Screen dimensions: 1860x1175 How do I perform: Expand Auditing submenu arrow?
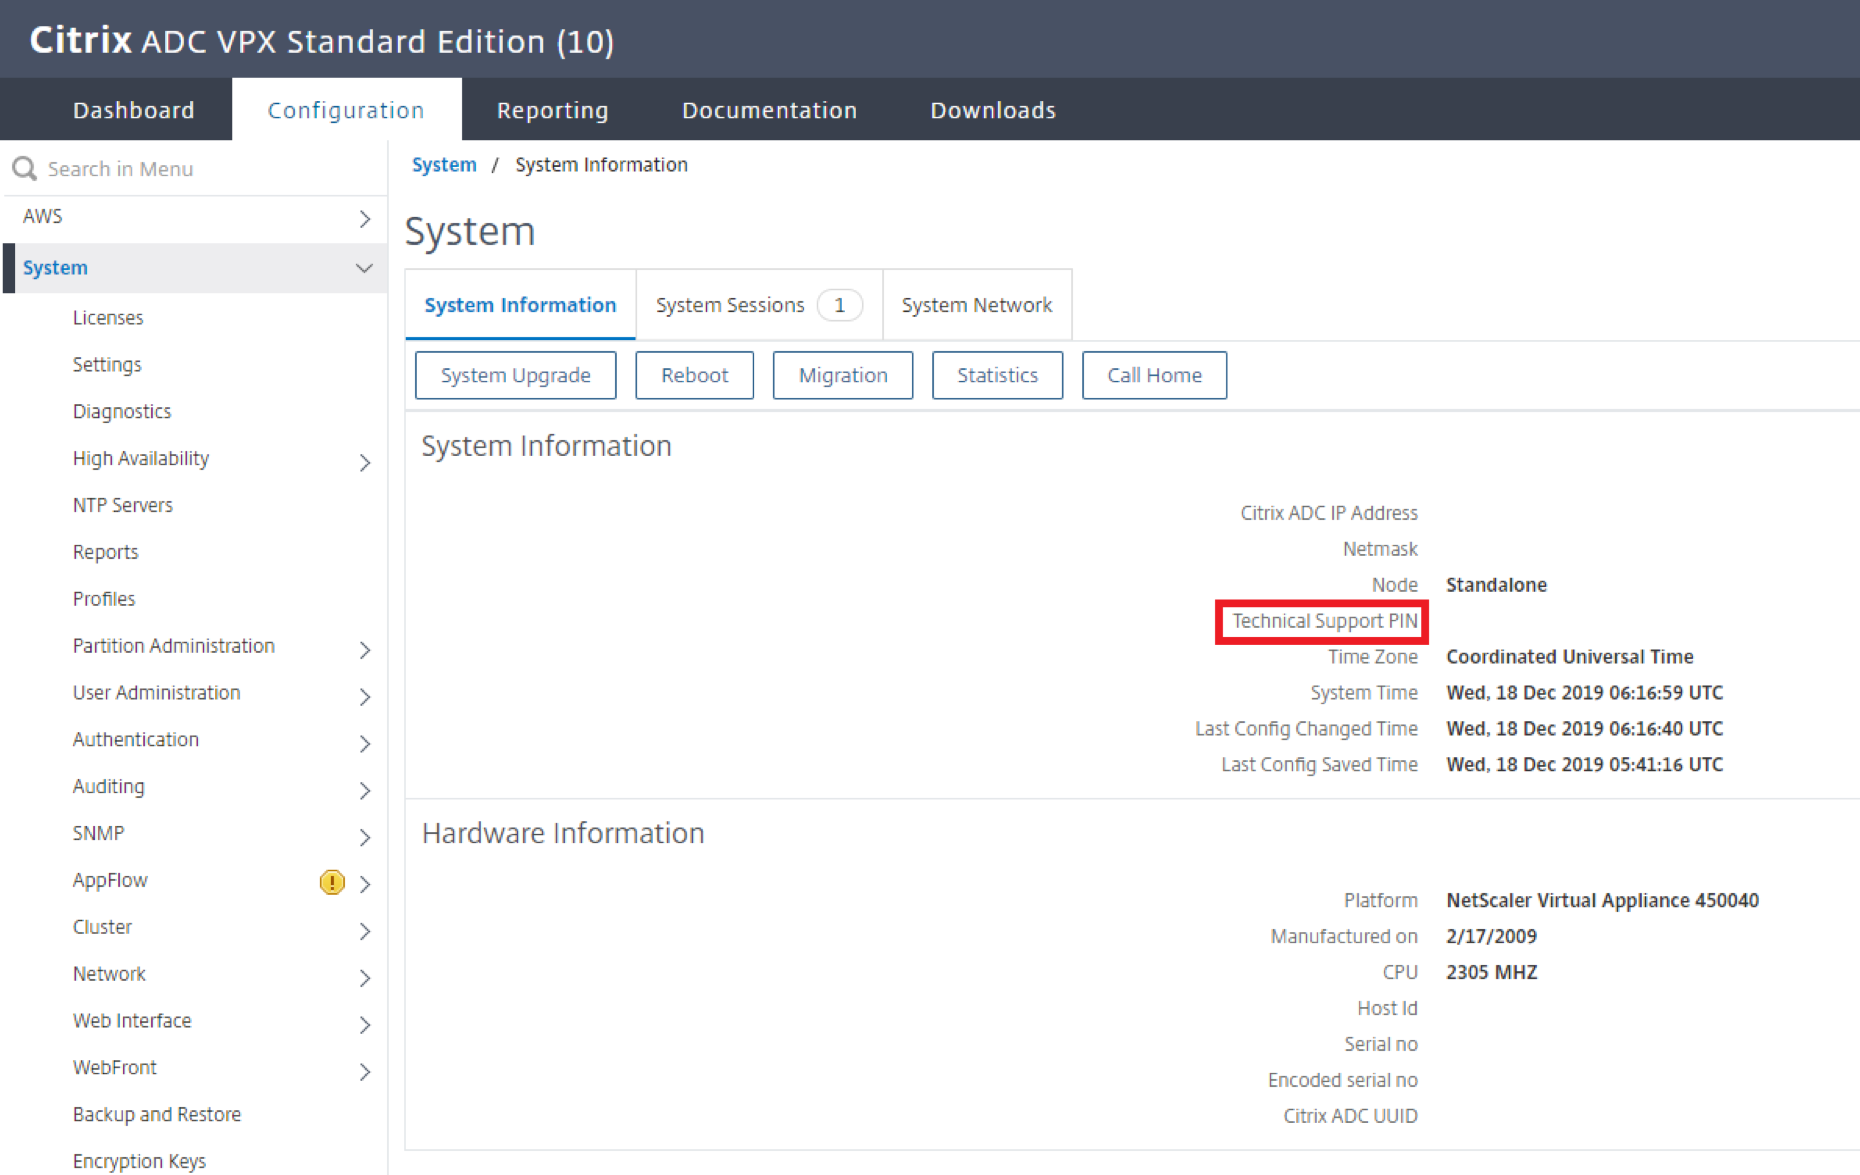[365, 790]
